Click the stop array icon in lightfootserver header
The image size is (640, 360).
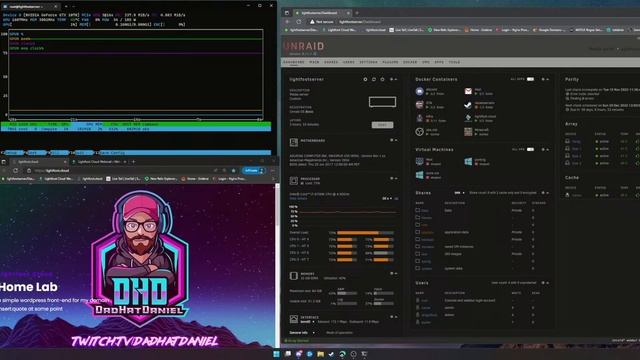pyautogui.click(x=365, y=79)
